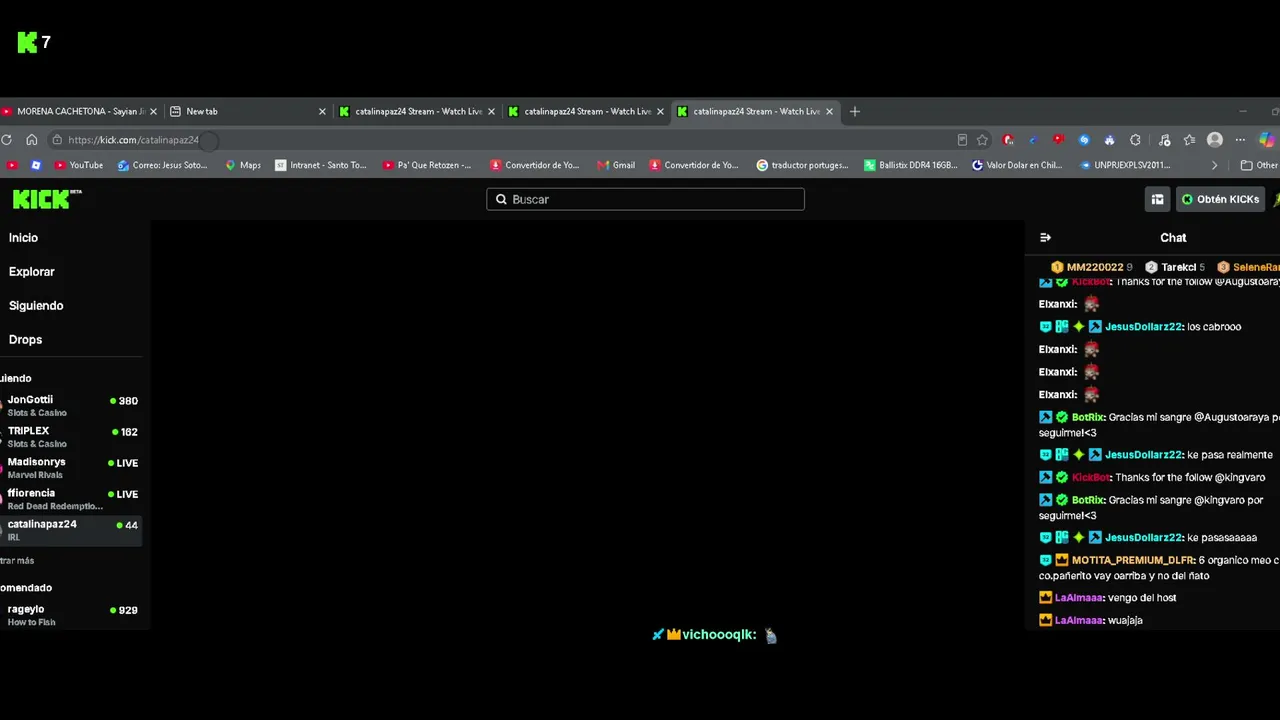
Task: Click the Buscar search field
Action: click(x=645, y=199)
